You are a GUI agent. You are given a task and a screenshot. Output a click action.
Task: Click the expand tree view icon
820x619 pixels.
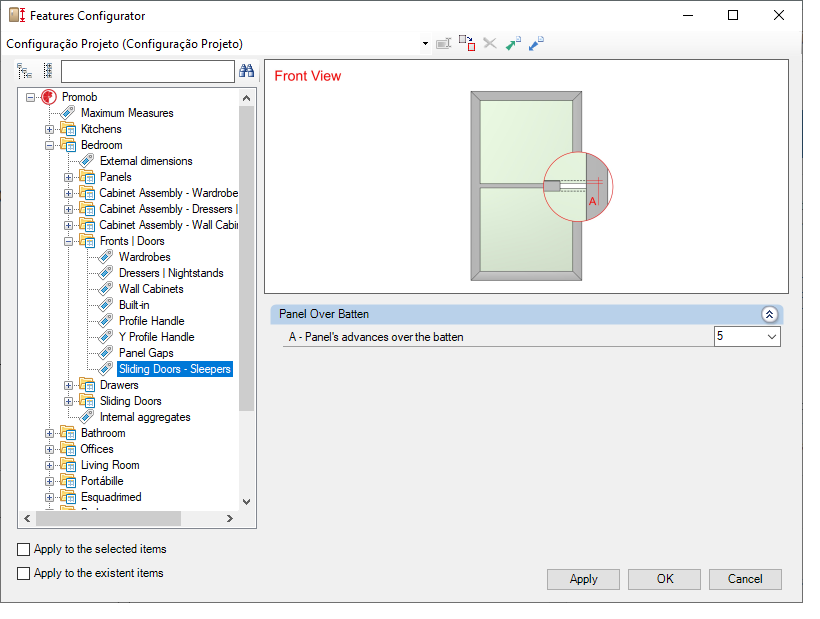(x=24, y=71)
